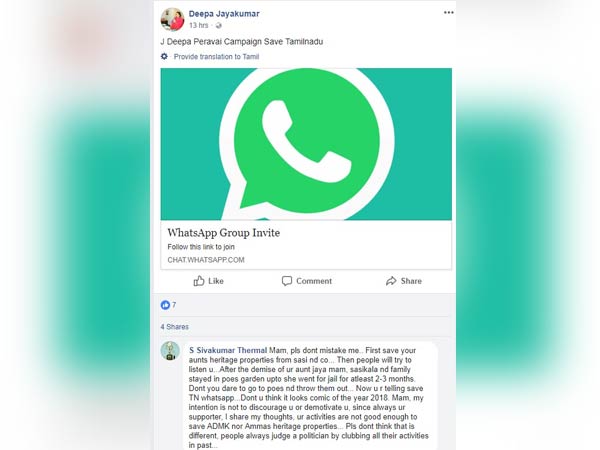
Task: Open the WhatsApp Group Invite title
Action: (x=223, y=233)
